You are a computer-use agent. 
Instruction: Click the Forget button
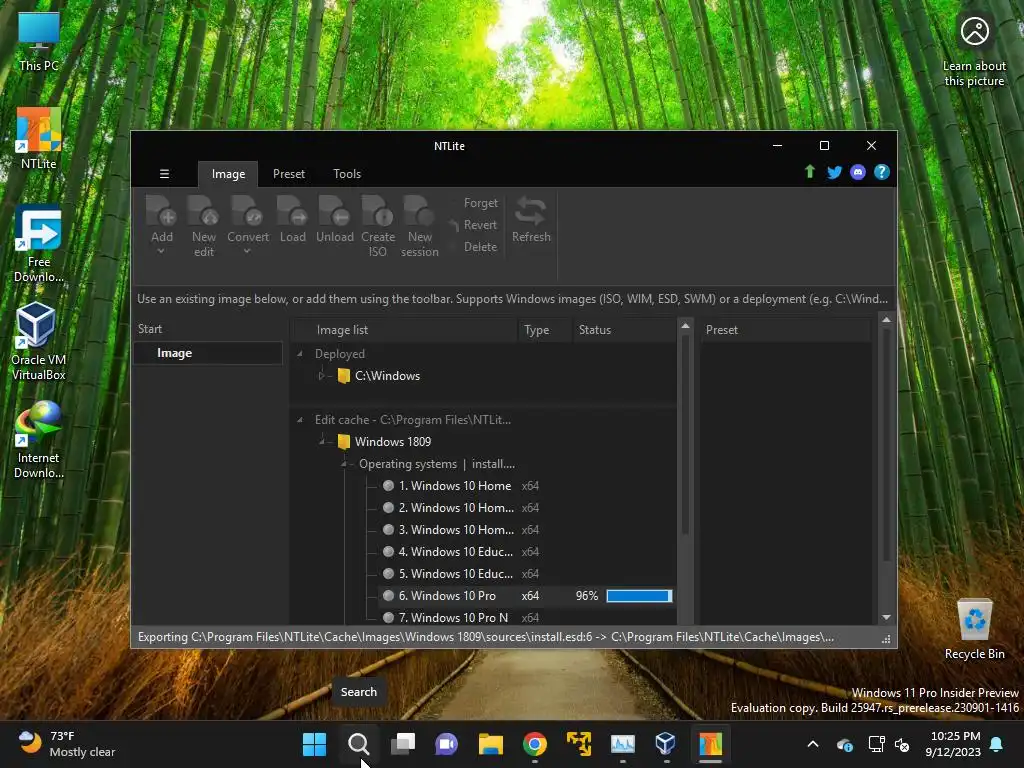(x=481, y=203)
